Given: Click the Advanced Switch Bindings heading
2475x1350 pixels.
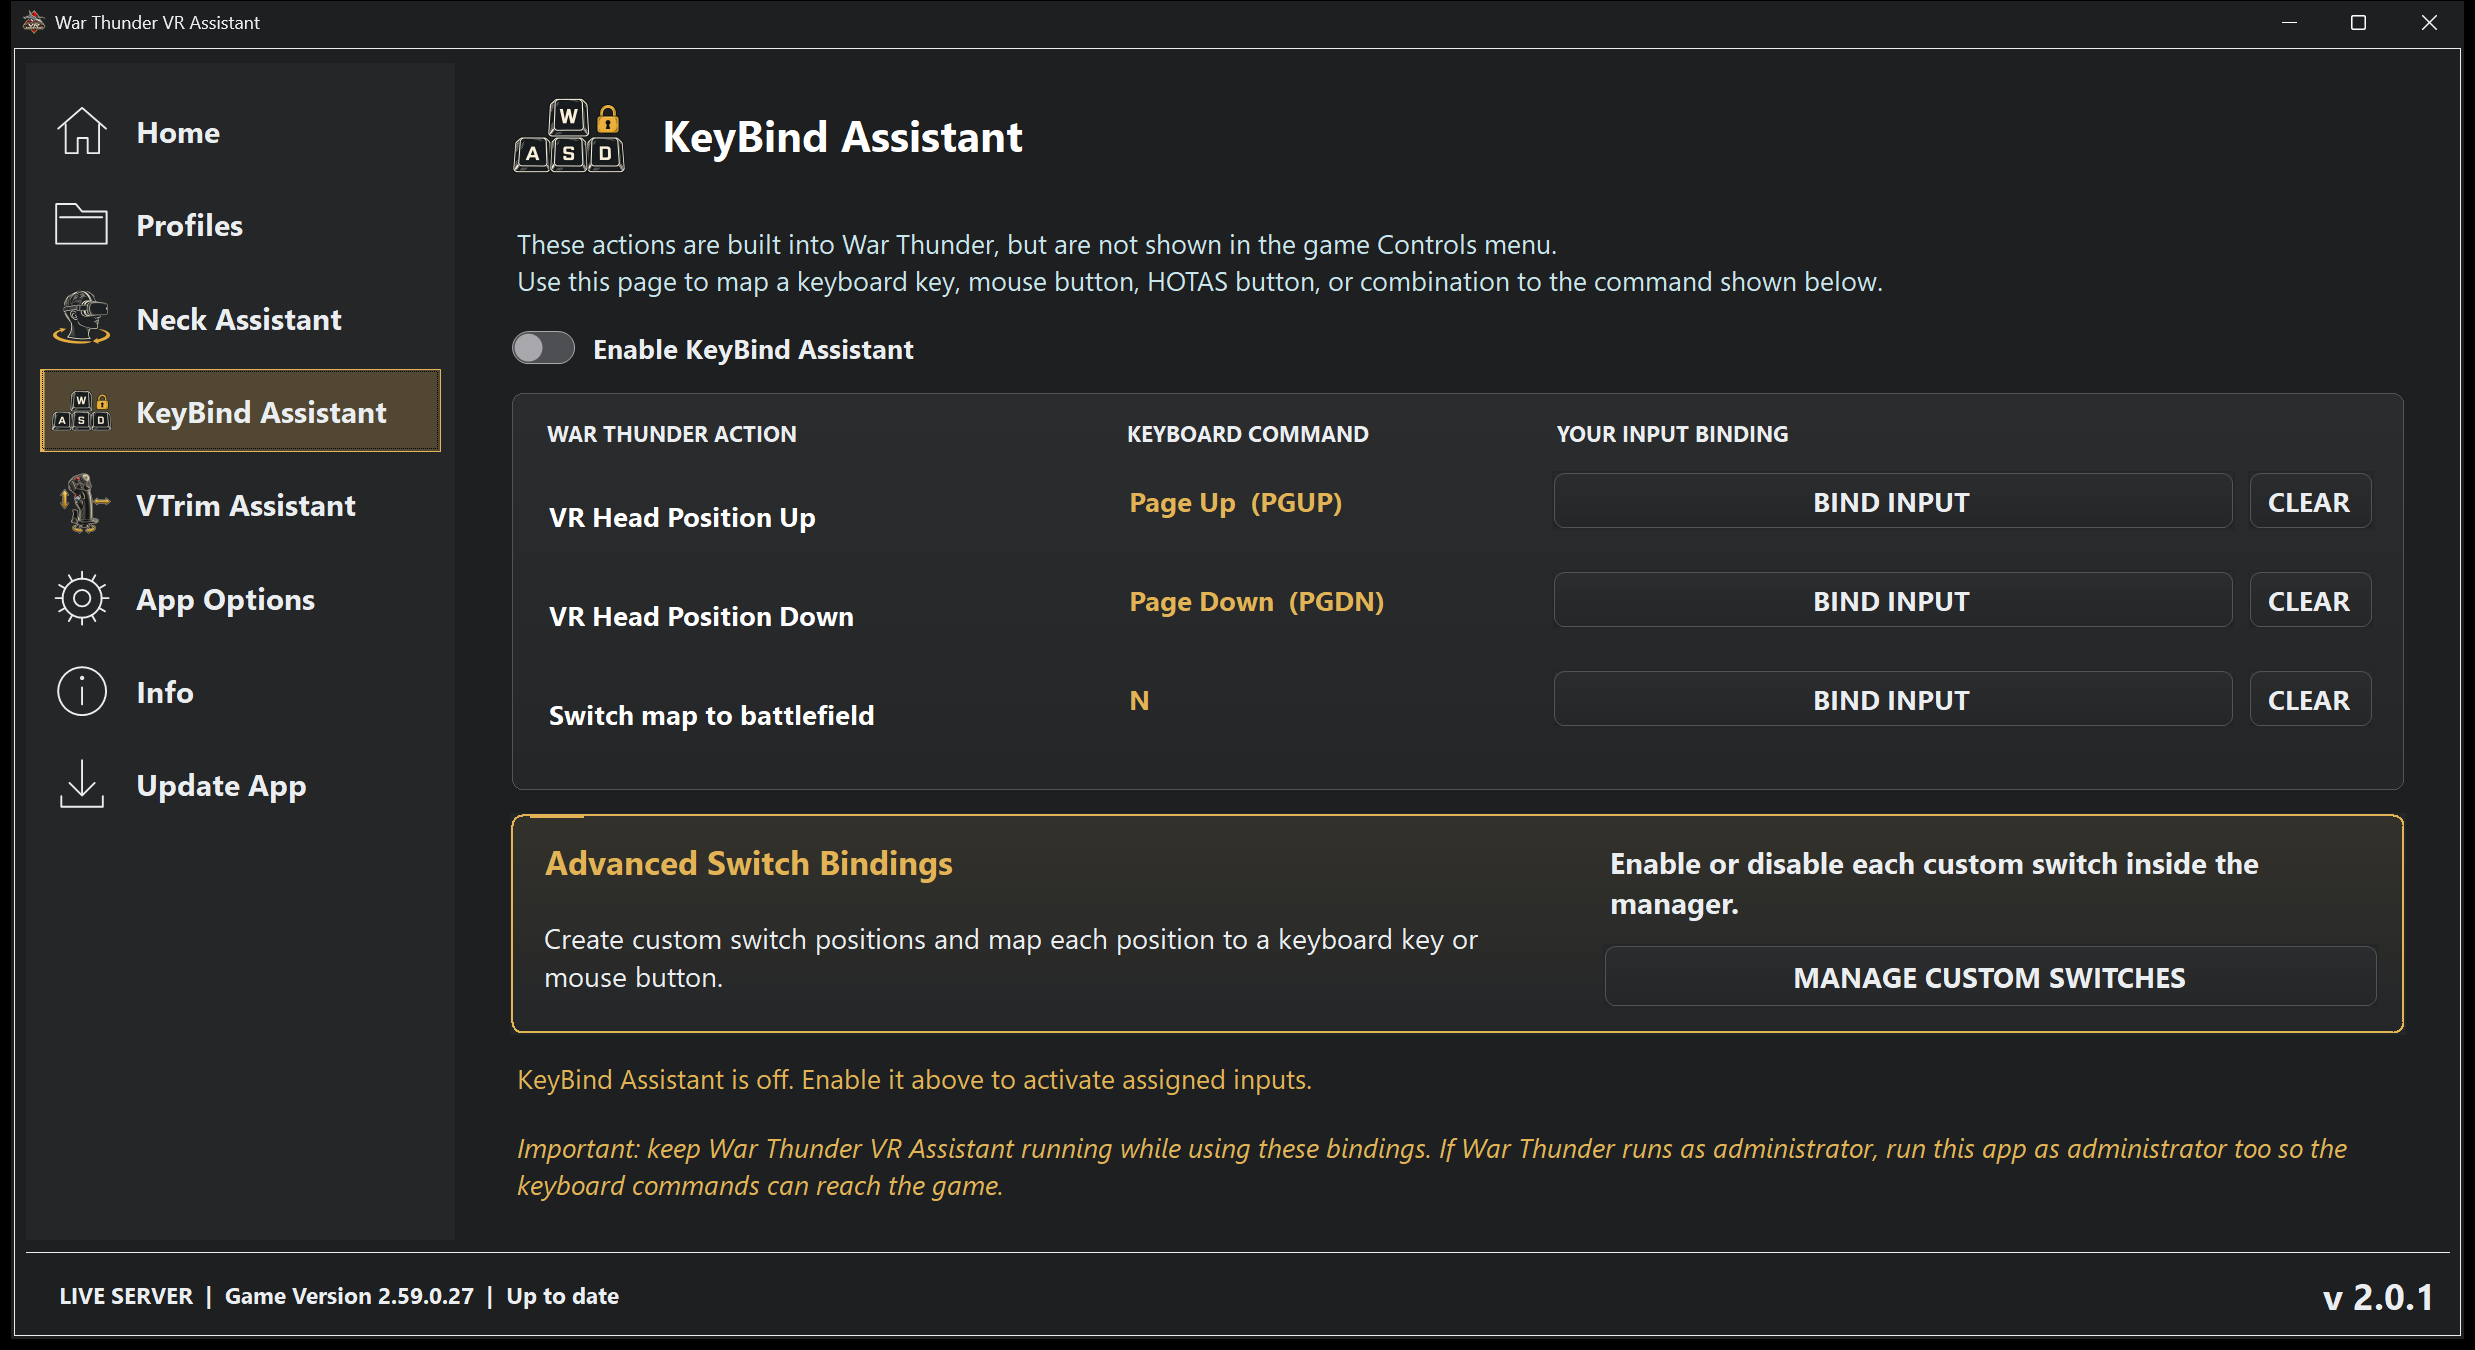Looking at the screenshot, I should (748, 863).
